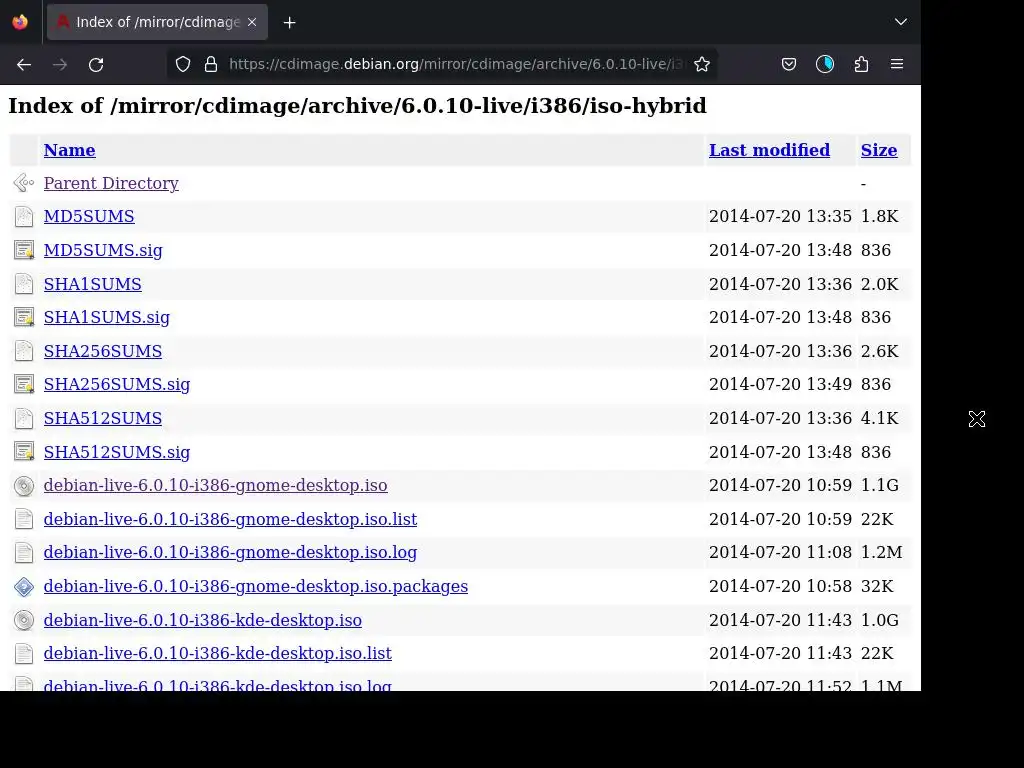Click the MD5SUMS file icon
This screenshot has height=768, width=1024.
coord(24,217)
